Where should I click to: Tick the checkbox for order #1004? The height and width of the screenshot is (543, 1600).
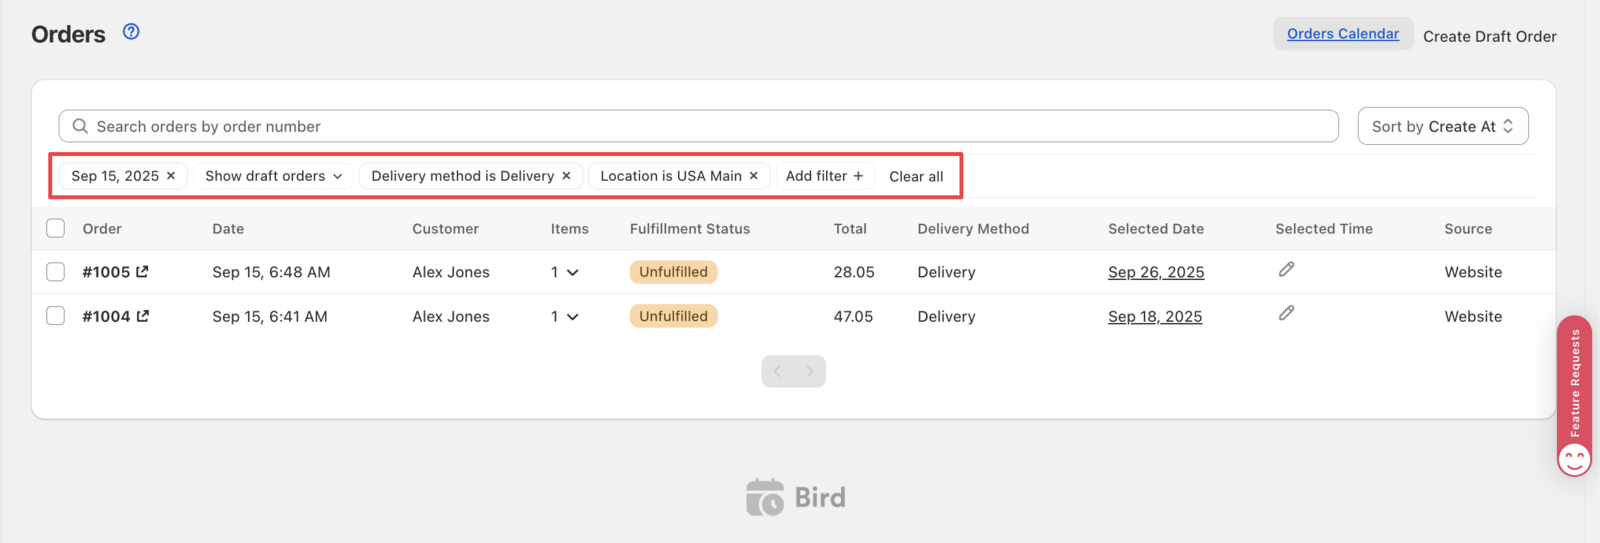56,316
